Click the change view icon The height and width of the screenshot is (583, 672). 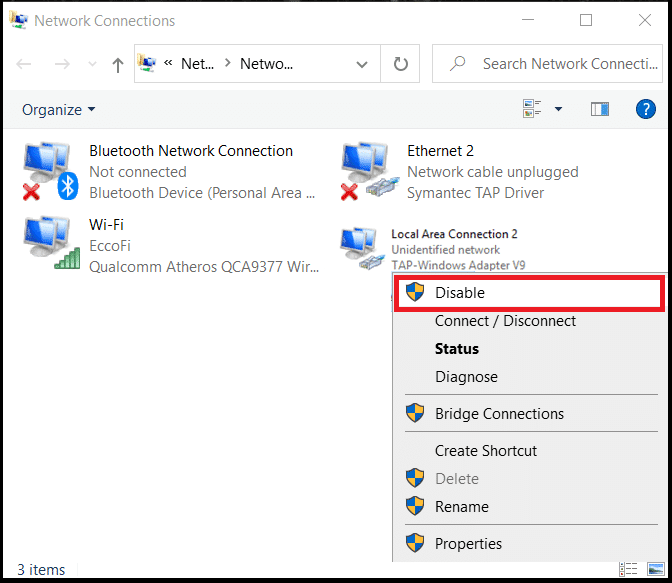(532, 108)
